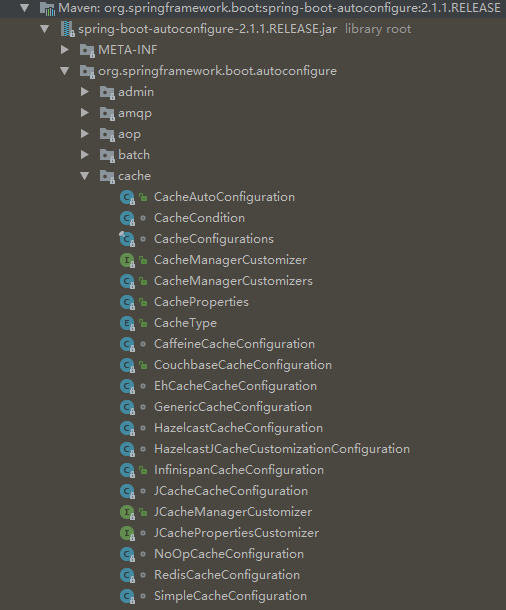Click the CacheManagerCustomizer interface icon
The width and height of the screenshot is (506, 610).
127,260
